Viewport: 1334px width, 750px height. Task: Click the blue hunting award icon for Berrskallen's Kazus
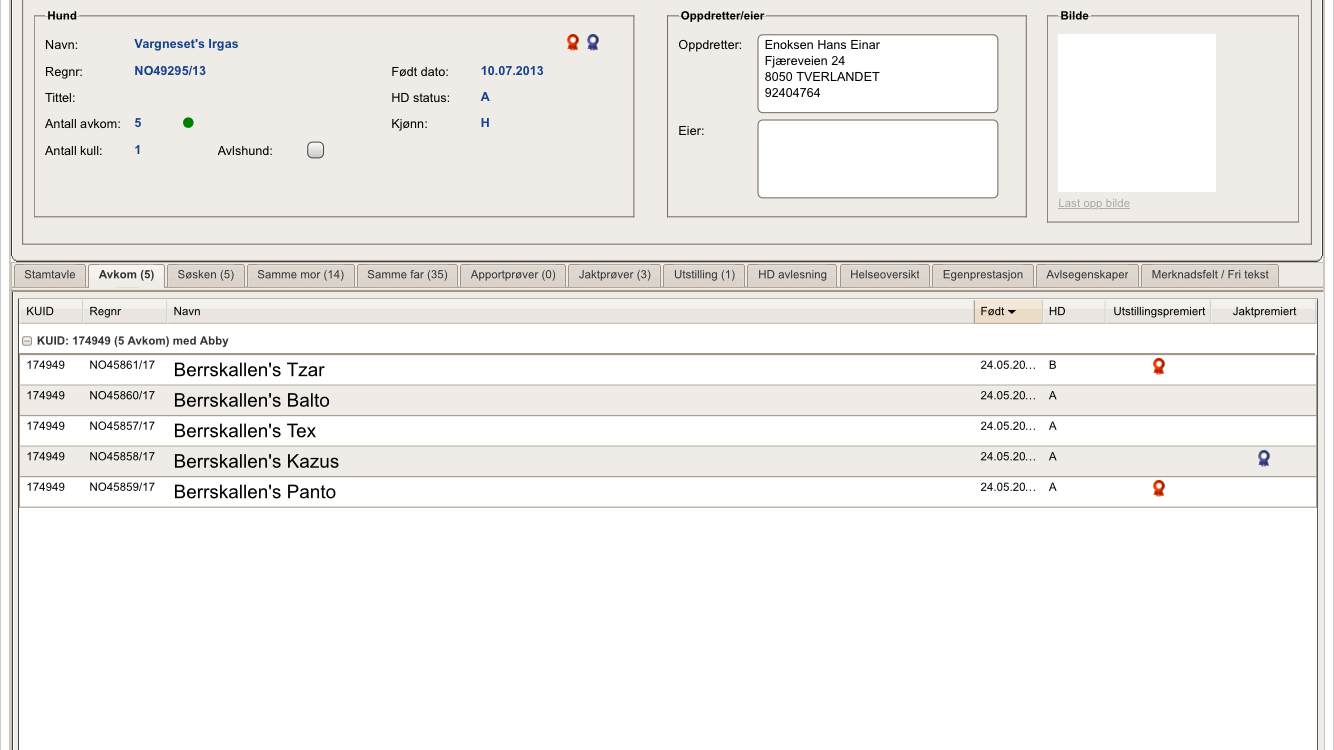pos(1264,458)
